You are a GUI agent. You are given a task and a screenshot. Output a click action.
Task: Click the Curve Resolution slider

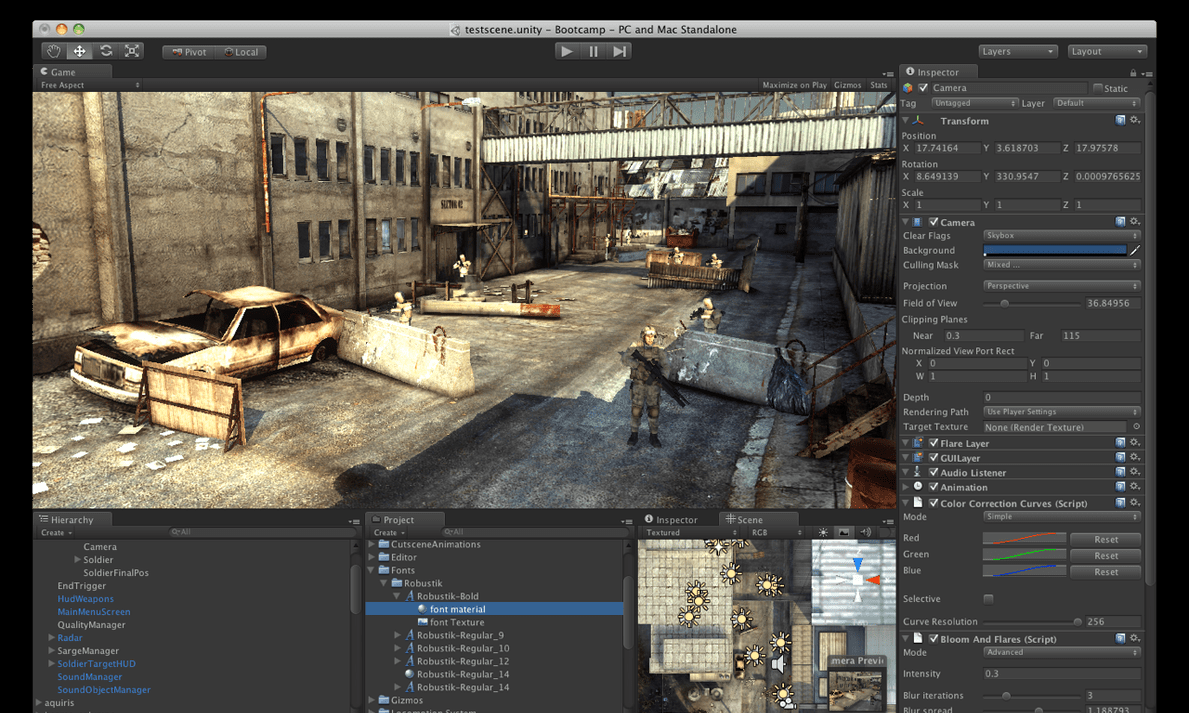tap(1031, 622)
